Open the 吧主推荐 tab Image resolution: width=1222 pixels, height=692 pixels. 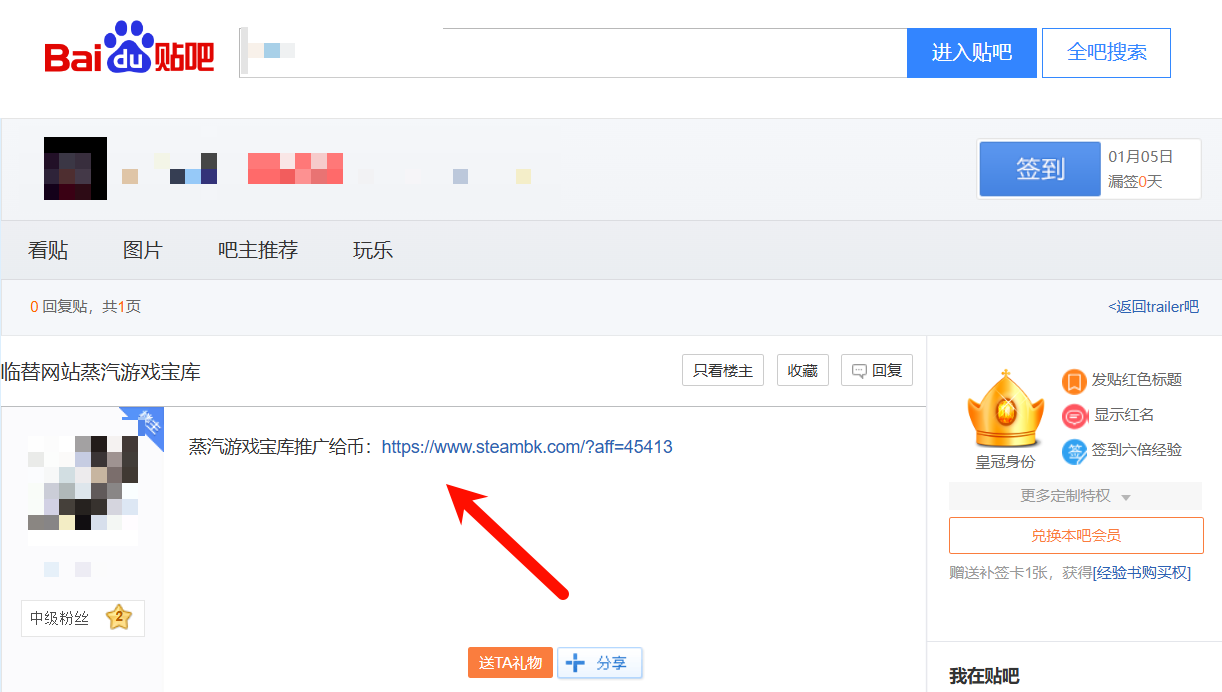(x=258, y=250)
